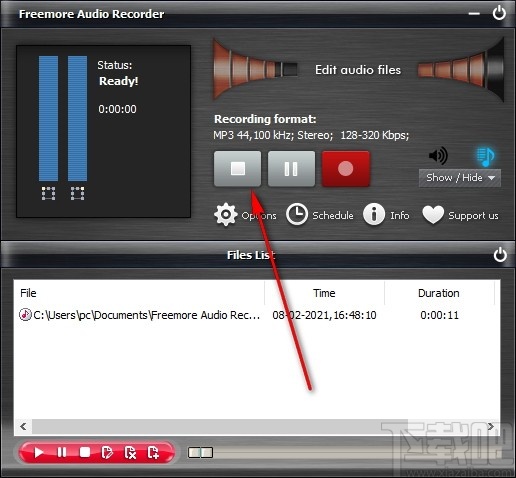This screenshot has height=478, width=516.
Task: Click the File column header
Action: (x=139, y=293)
